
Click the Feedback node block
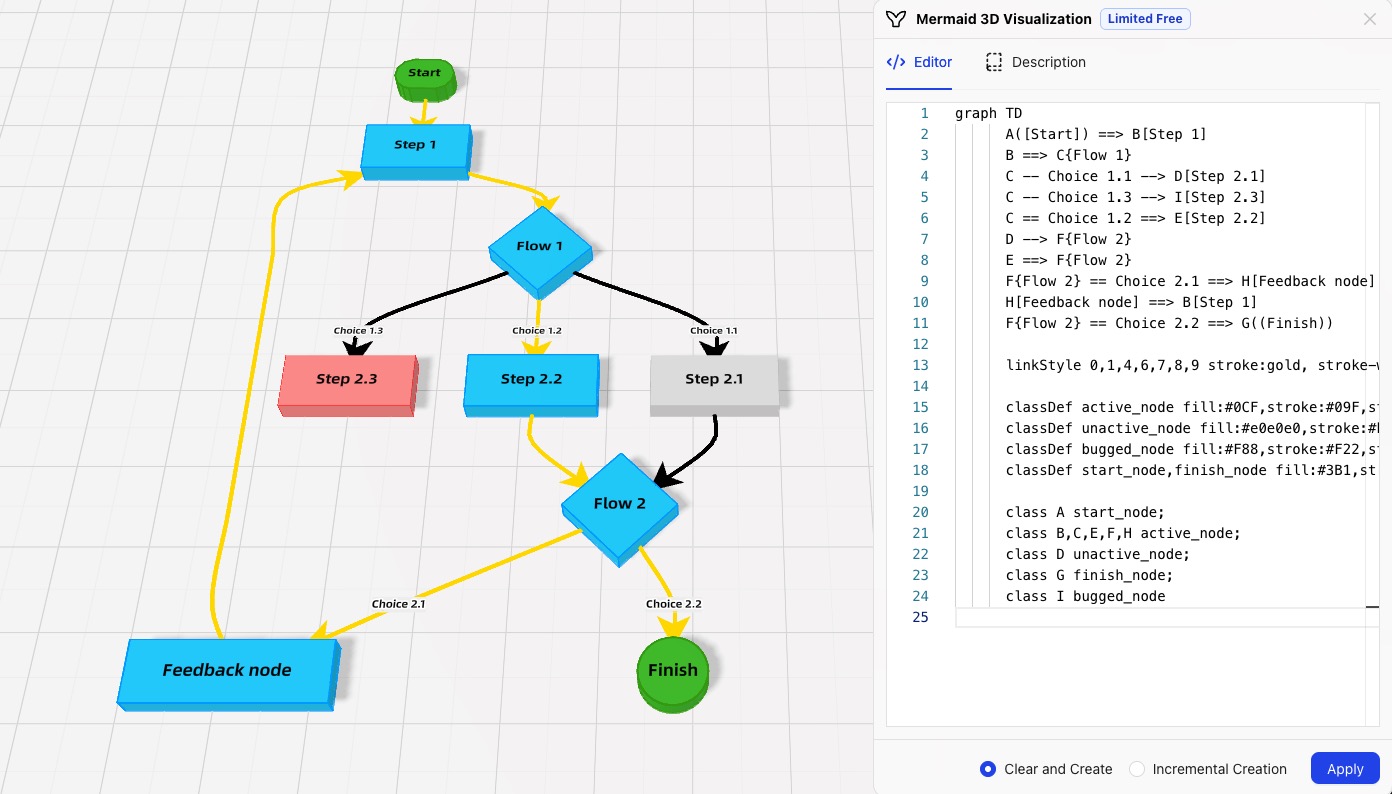coord(227,672)
